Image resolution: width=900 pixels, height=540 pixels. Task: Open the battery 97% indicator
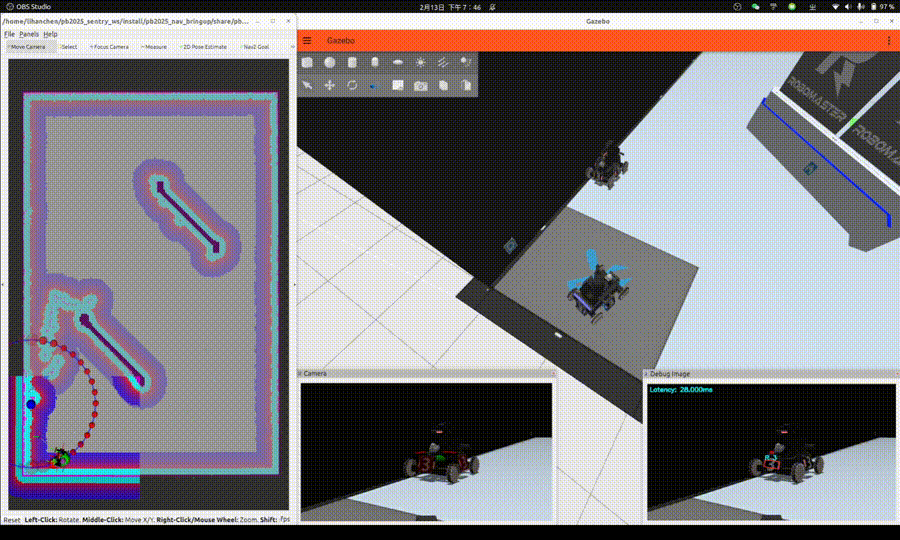882,7
